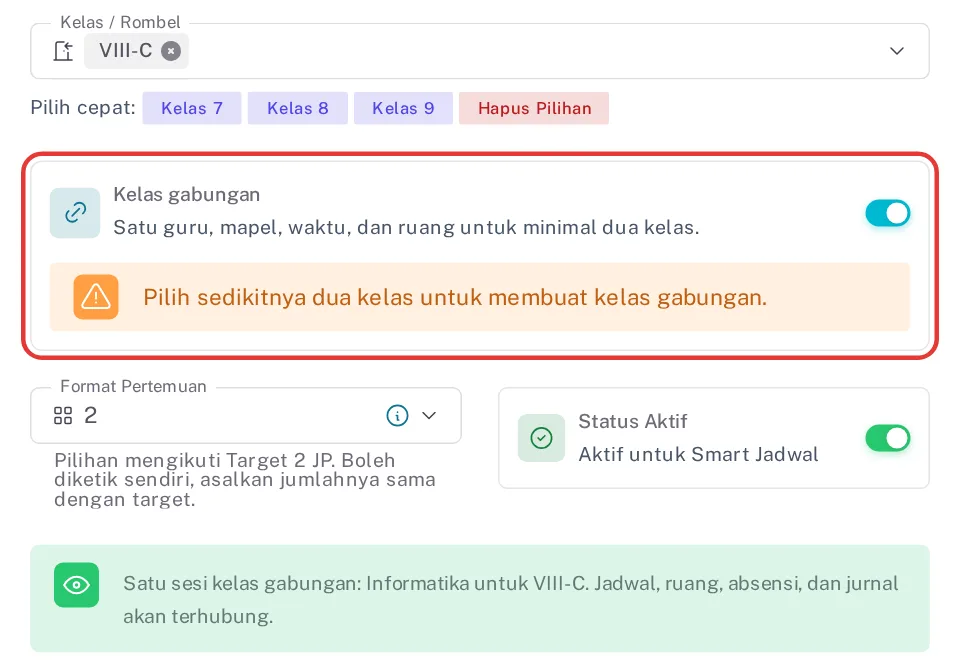Quick-select Kelas 9
The height and width of the screenshot is (660, 960).
coord(403,108)
